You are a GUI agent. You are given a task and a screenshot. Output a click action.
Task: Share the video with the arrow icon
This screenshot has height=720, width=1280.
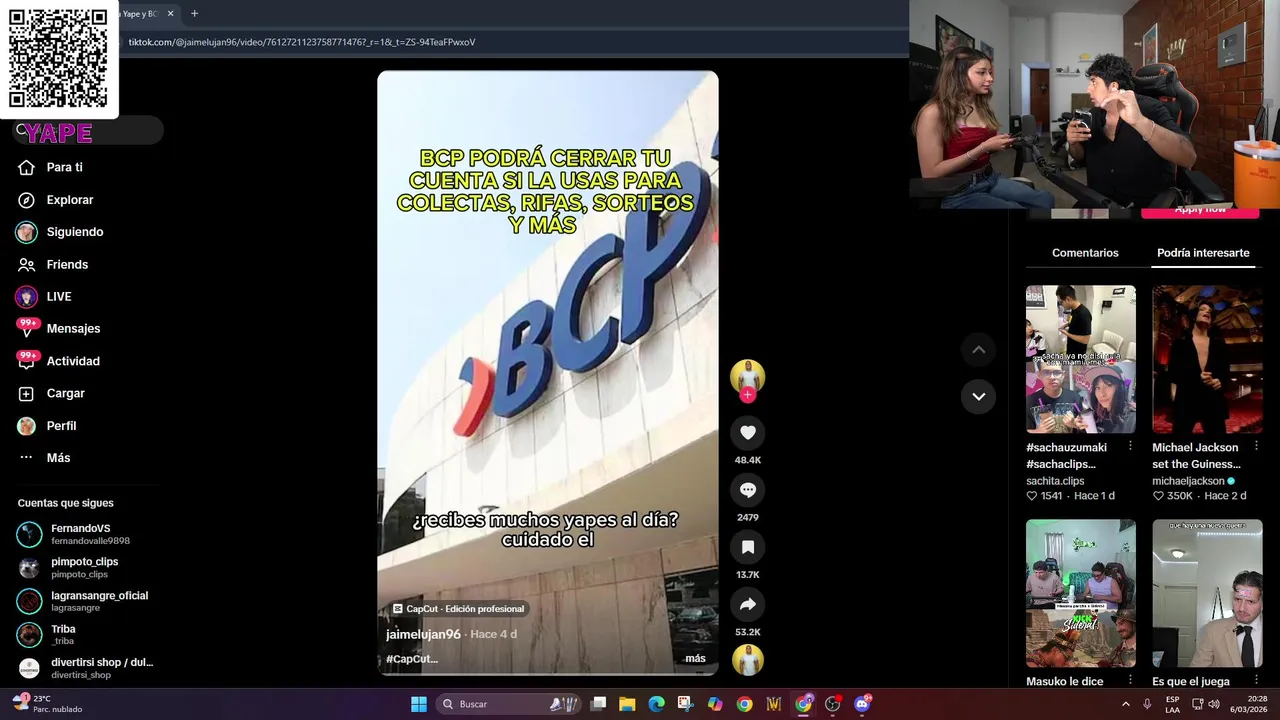click(747, 604)
